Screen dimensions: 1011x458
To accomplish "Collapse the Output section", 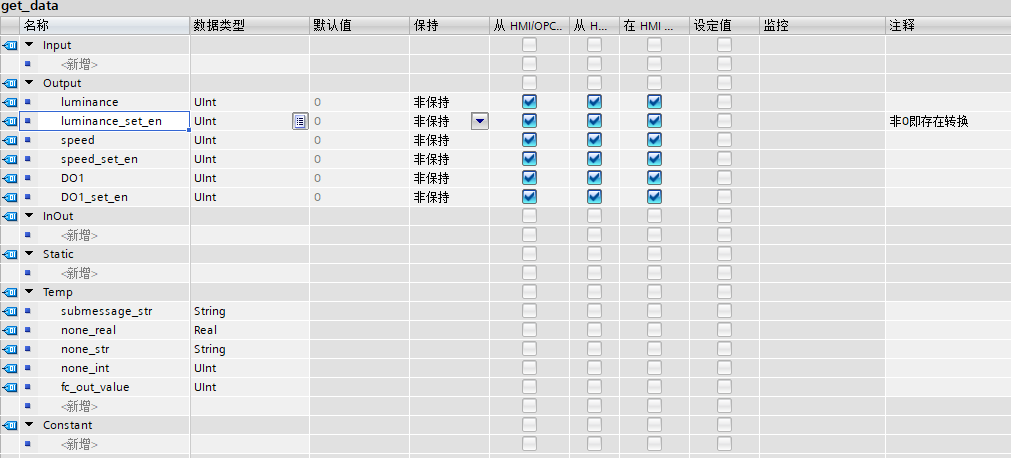I will [29, 83].
